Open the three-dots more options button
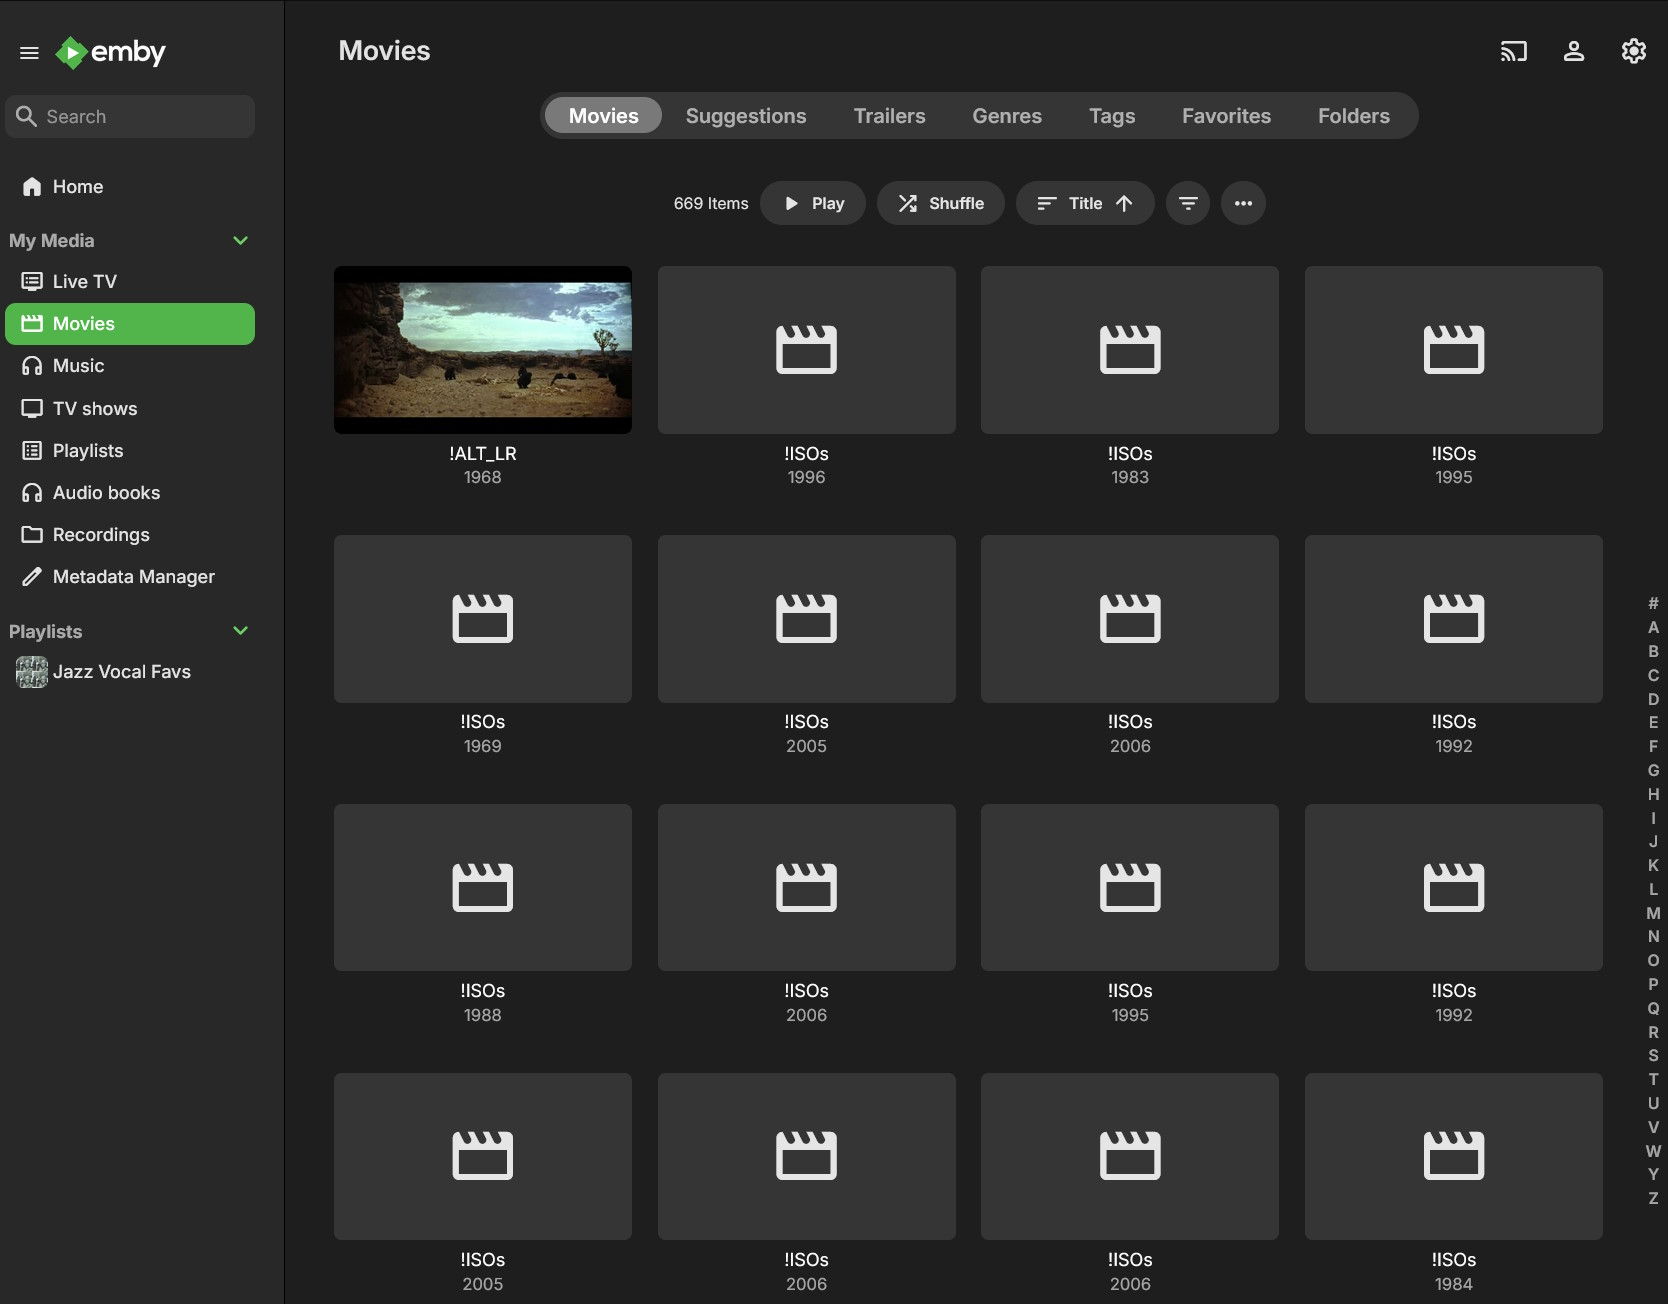1668x1304 pixels. [1243, 203]
